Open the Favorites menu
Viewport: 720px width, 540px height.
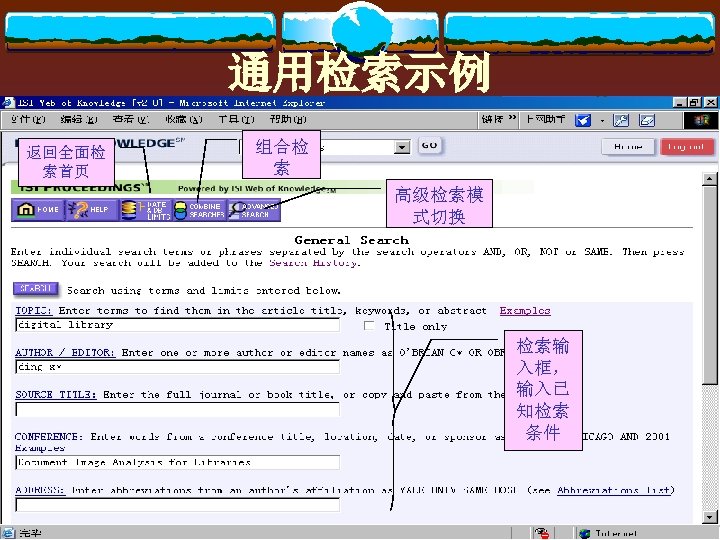click(x=184, y=119)
